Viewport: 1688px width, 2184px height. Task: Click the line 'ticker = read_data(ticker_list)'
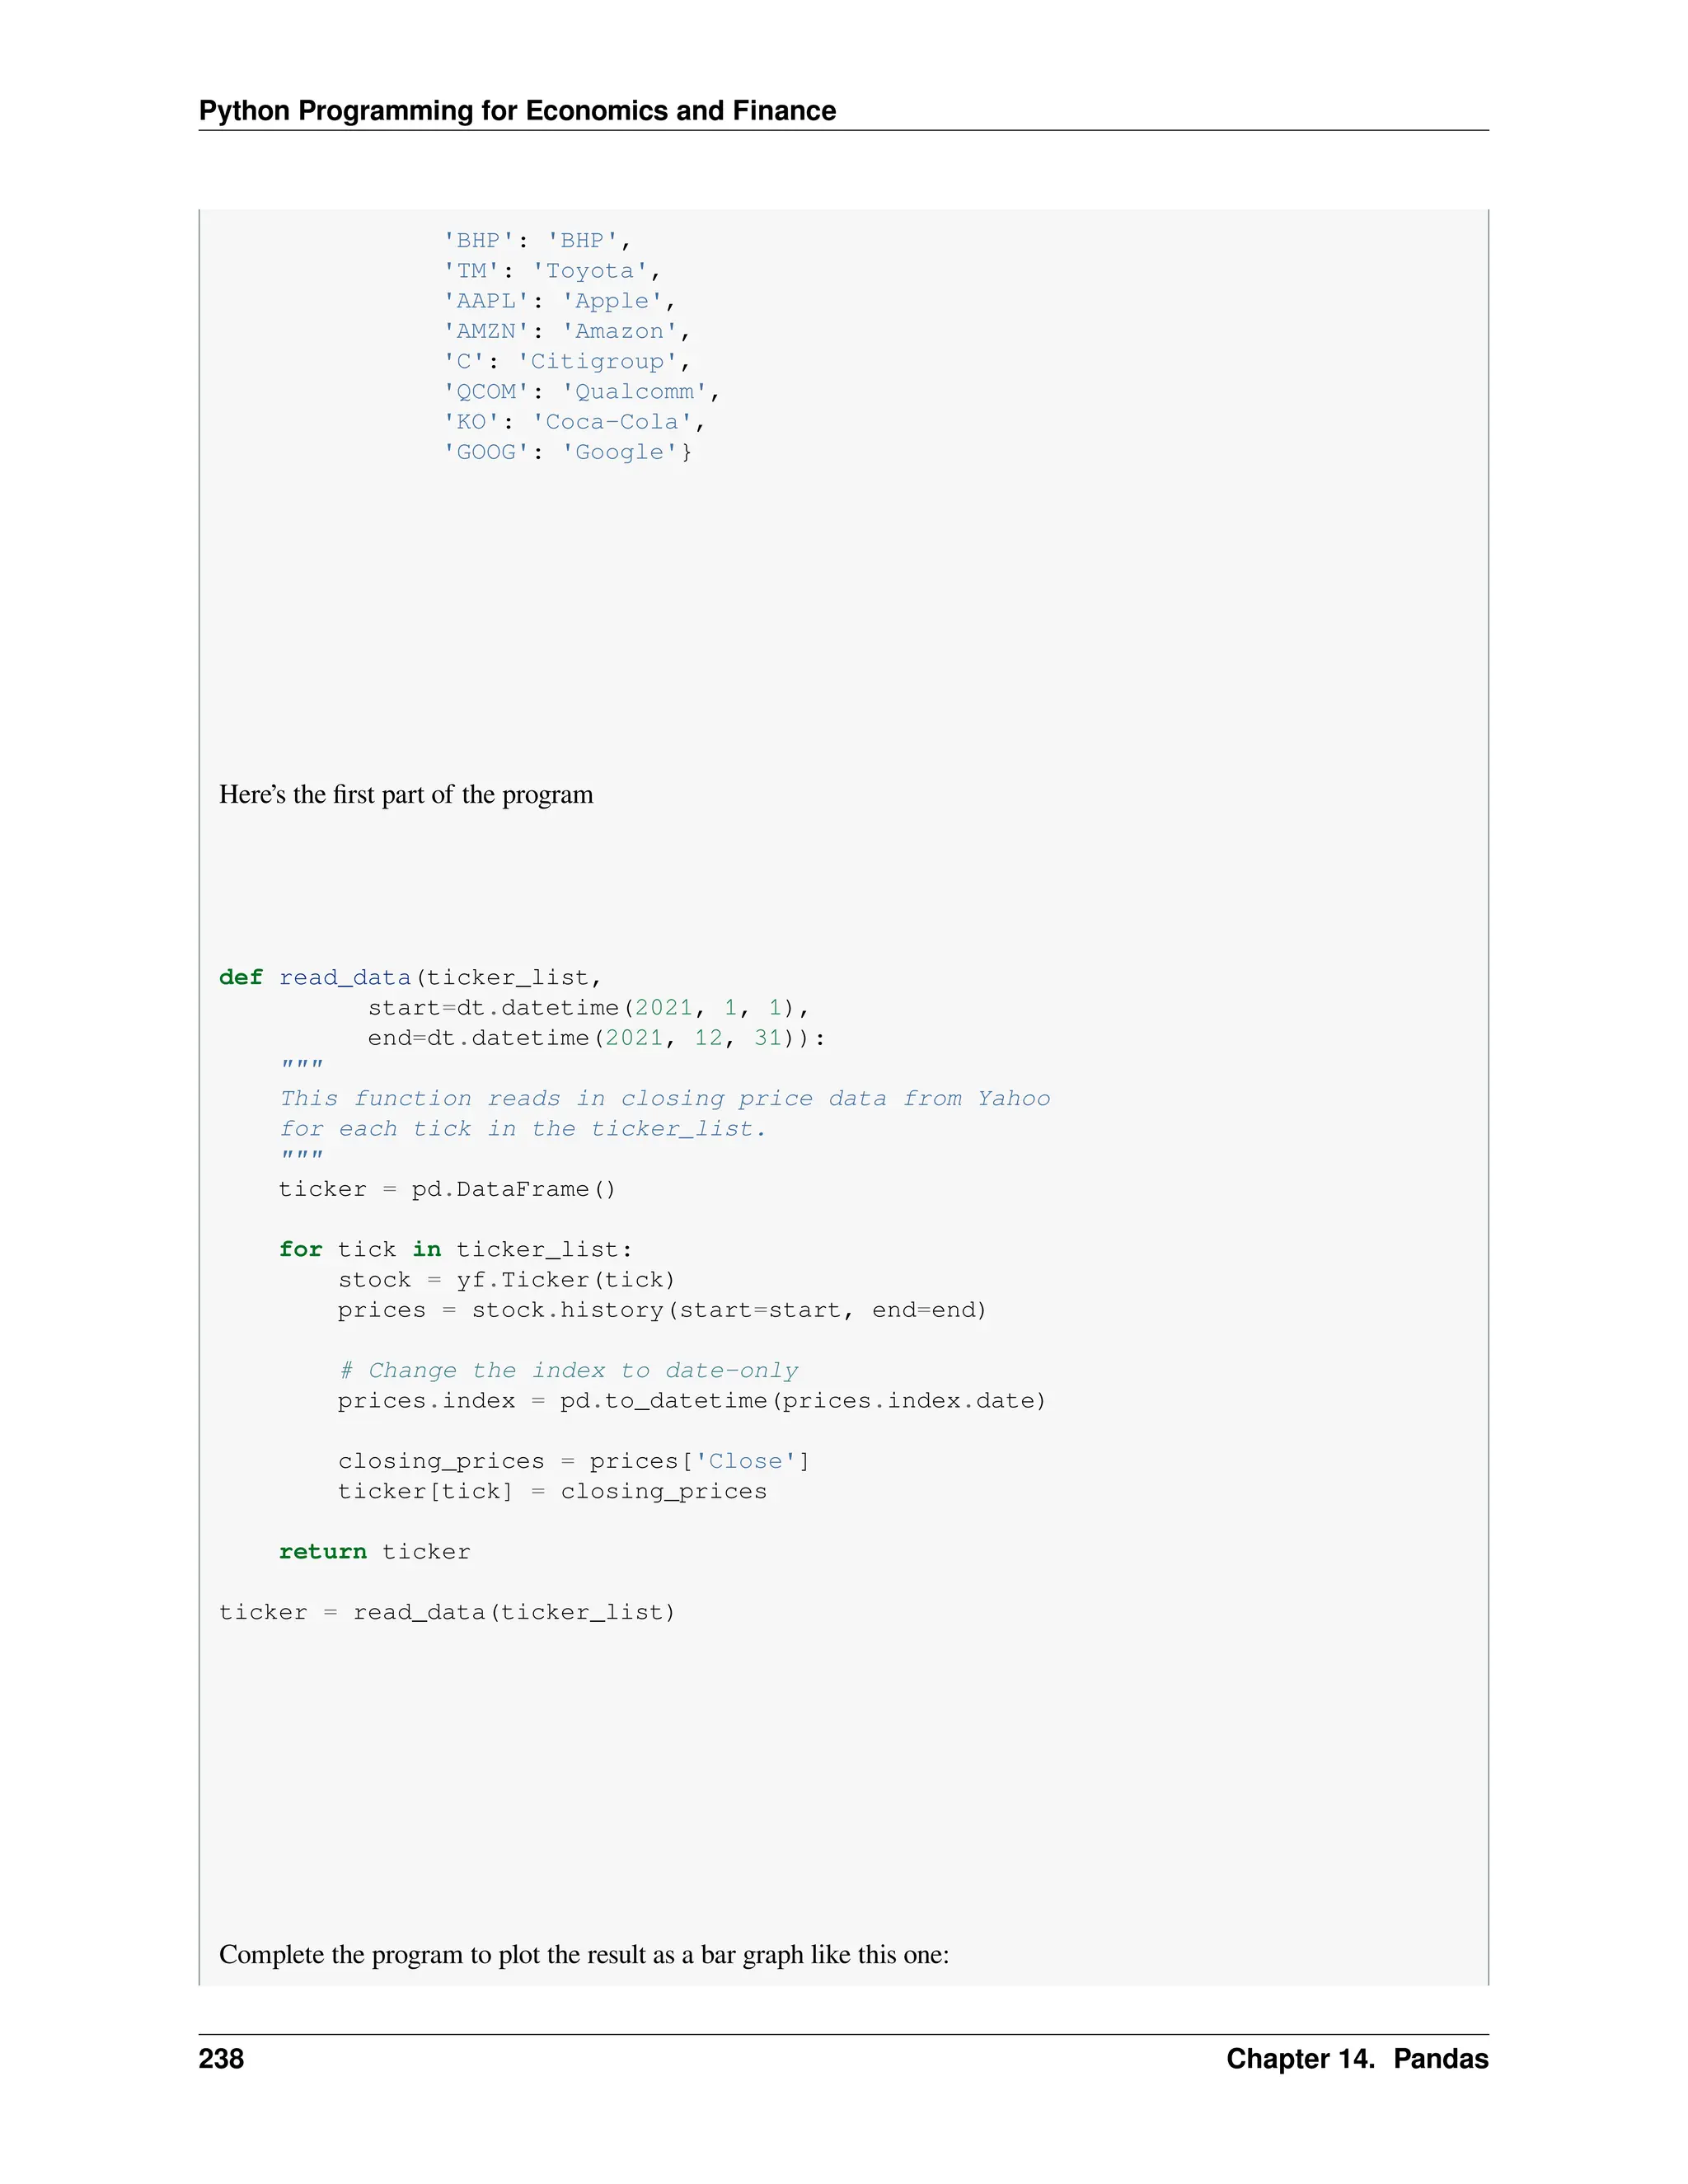click(448, 1613)
